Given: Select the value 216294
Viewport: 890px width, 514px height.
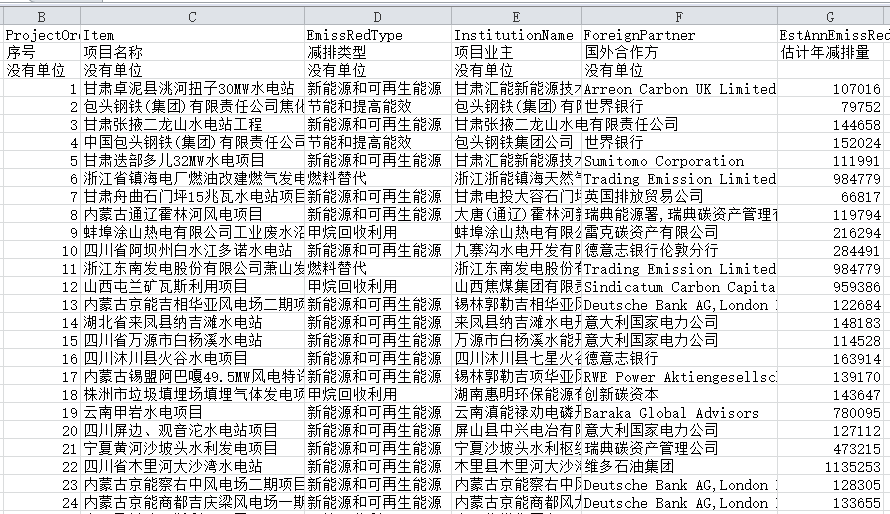Looking at the screenshot, I should pyautogui.click(x=830, y=233).
